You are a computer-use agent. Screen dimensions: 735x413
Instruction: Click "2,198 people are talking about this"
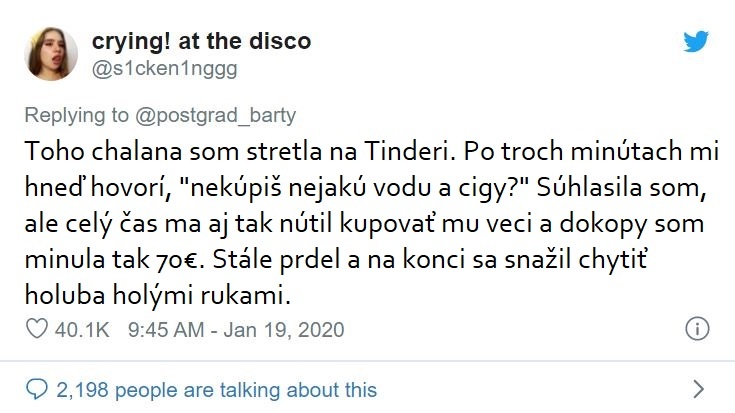click(x=216, y=389)
